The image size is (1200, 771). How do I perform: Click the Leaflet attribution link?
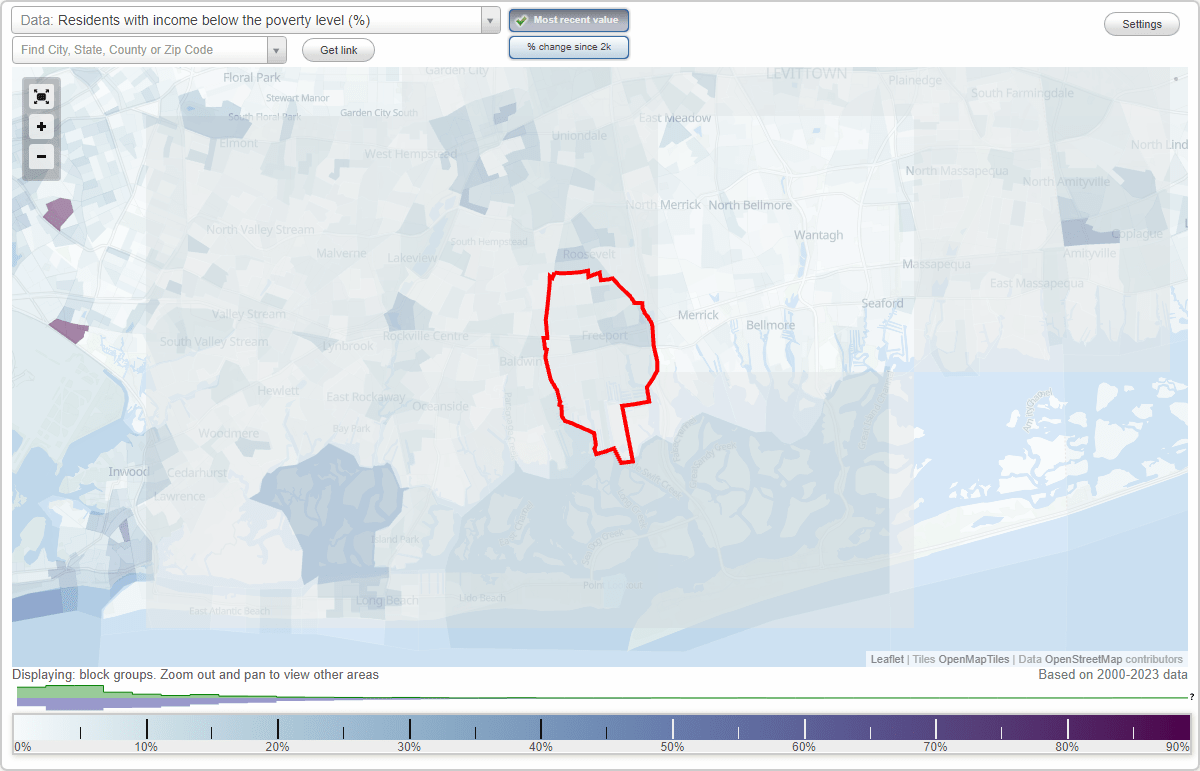[x=887, y=659]
